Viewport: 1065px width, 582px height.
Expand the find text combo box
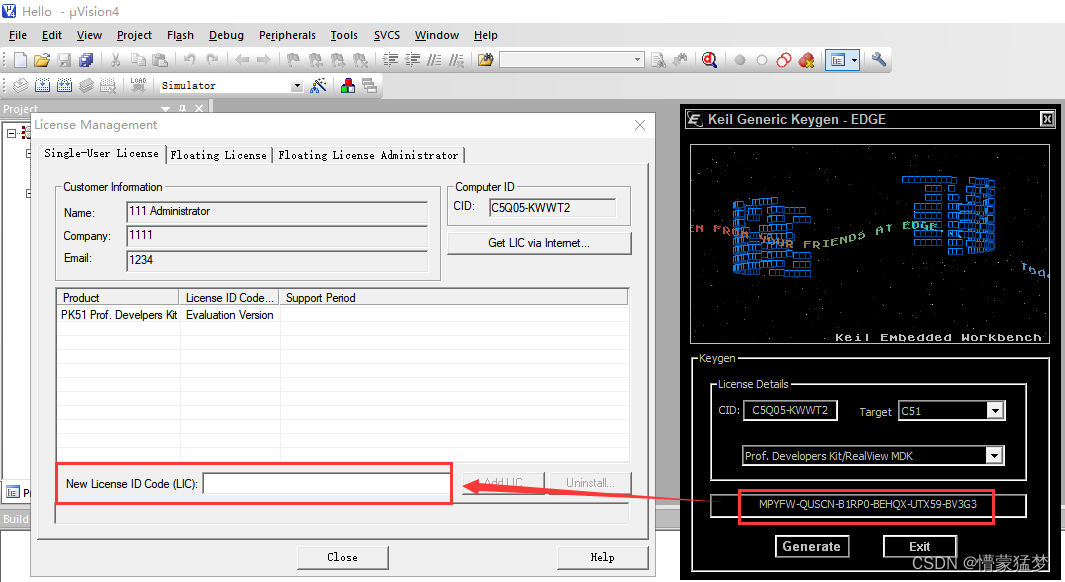pos(637,60)
